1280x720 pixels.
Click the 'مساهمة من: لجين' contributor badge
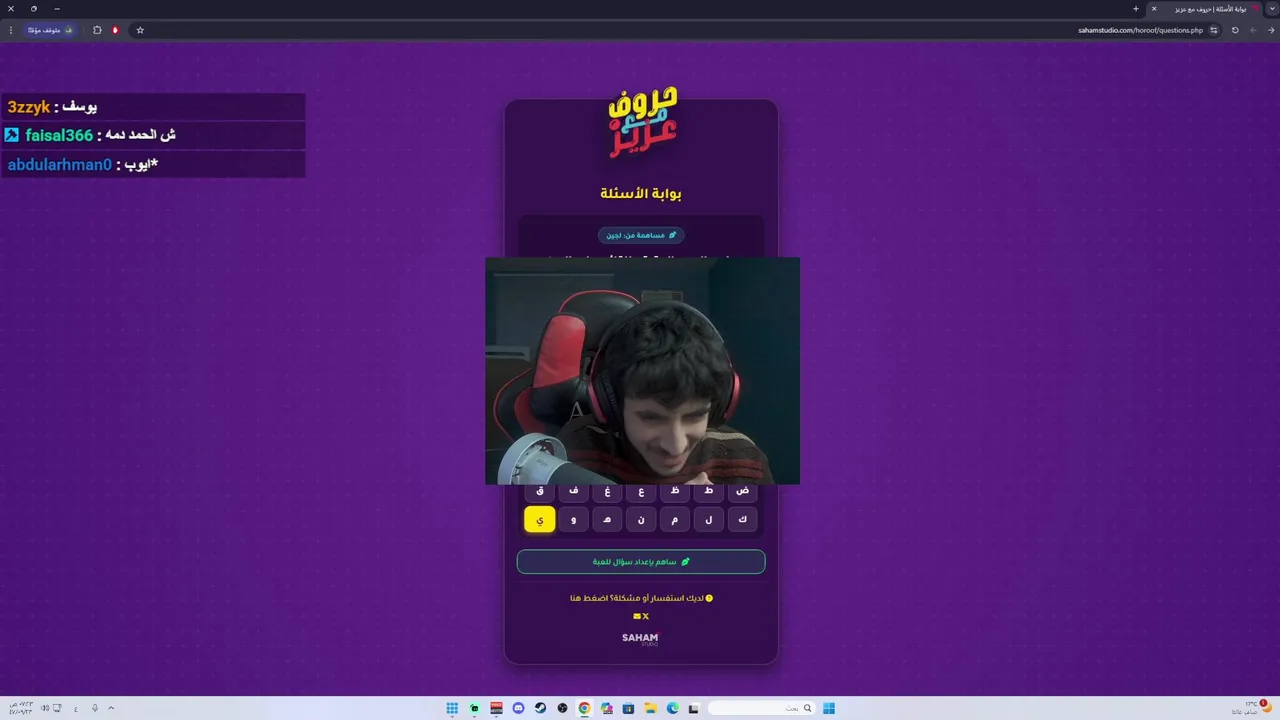(x=641, y=235)
